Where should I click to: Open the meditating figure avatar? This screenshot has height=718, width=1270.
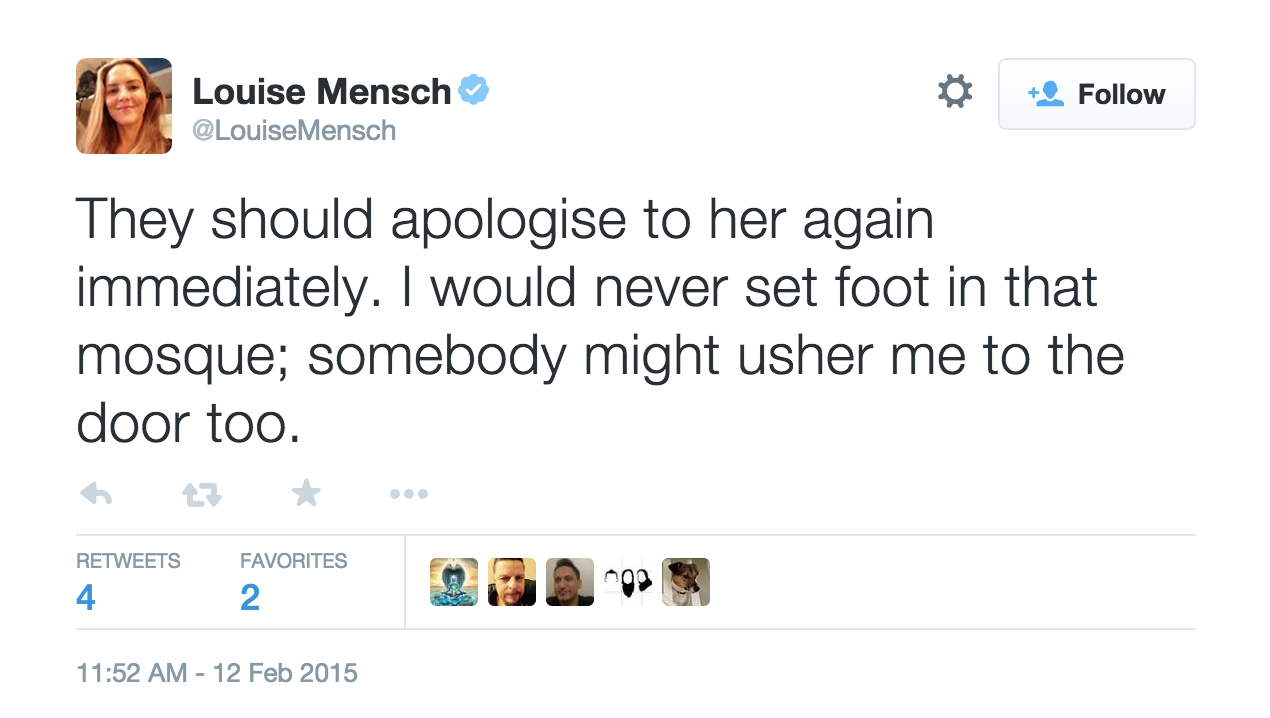454,582
